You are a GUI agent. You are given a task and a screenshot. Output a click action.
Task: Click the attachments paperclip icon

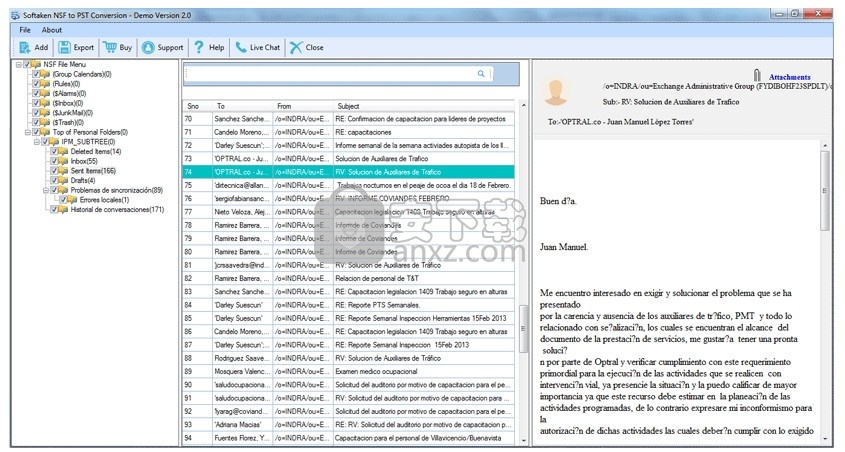click(x=757, y=75)
